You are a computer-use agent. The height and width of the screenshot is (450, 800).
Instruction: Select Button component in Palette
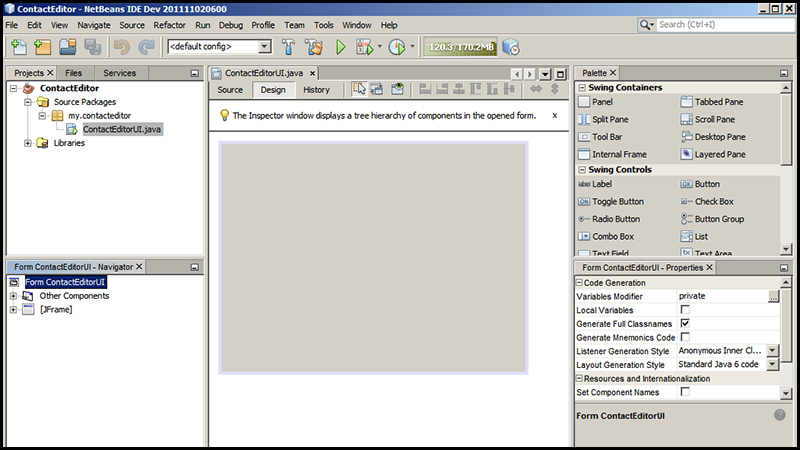pyautogui.click(x=700, y=184)
